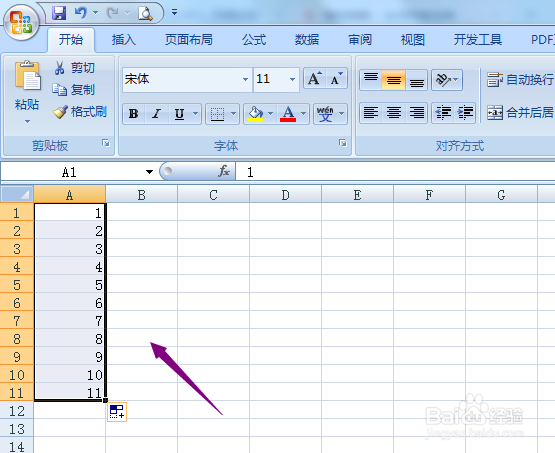The height and width of the screenshot is (453, 555).
Task: Open the 页面布局 ribbon tab
Action: click(x=189, y=39)
